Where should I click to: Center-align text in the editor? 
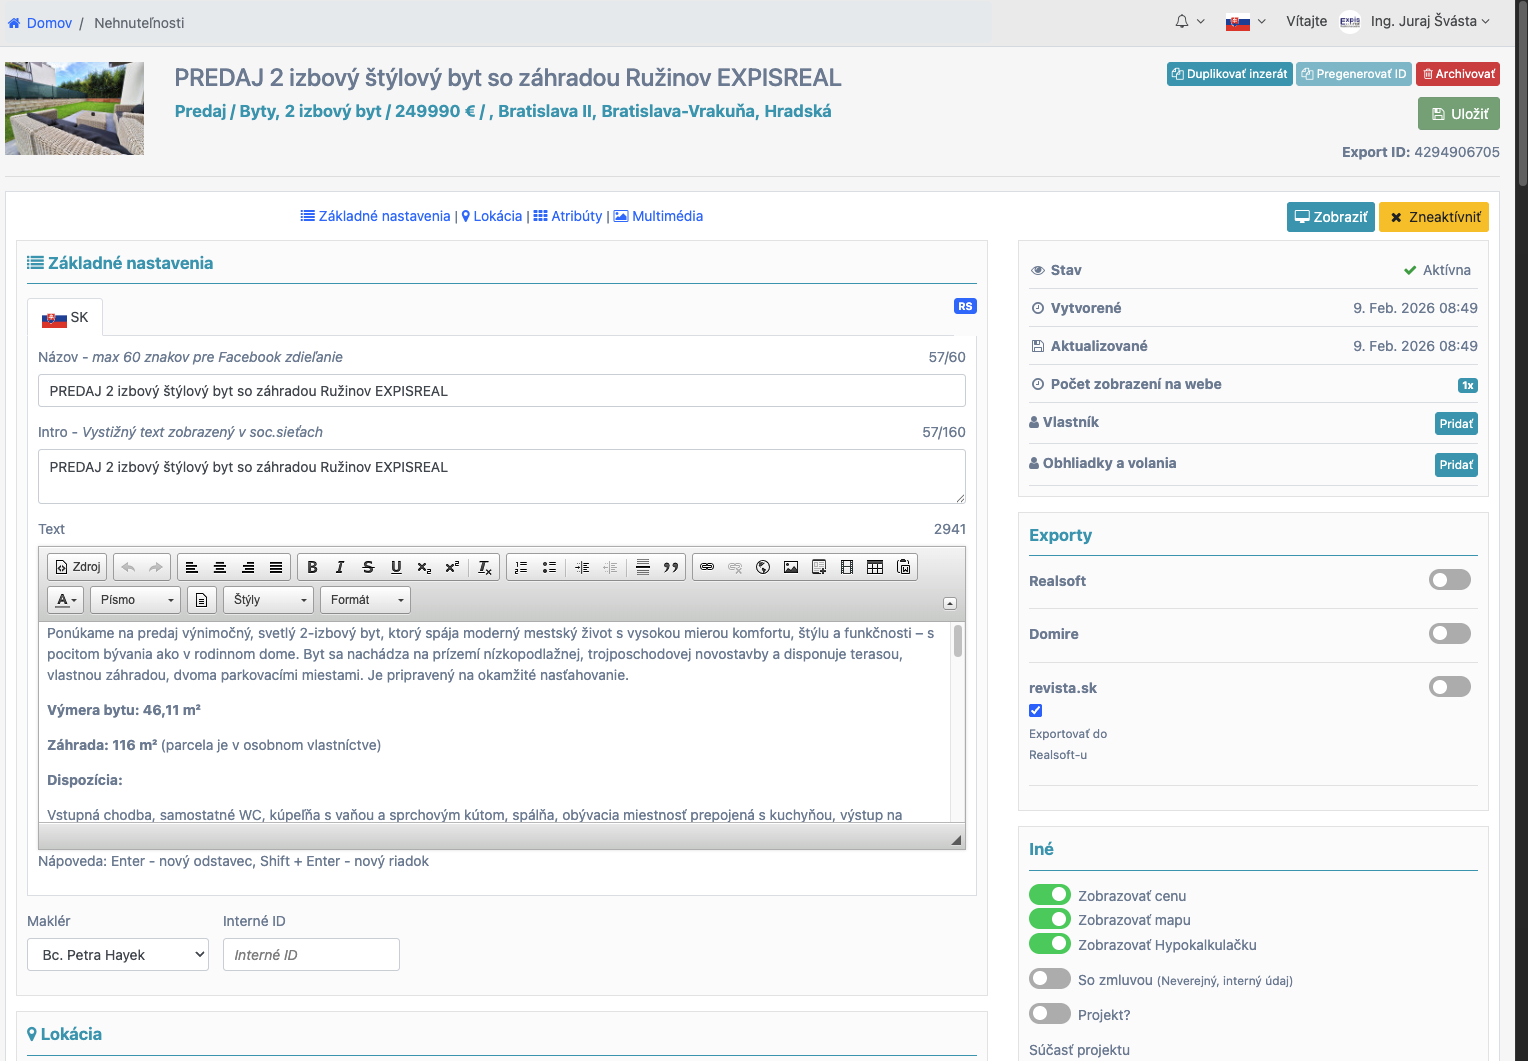[x=220, y=567]
